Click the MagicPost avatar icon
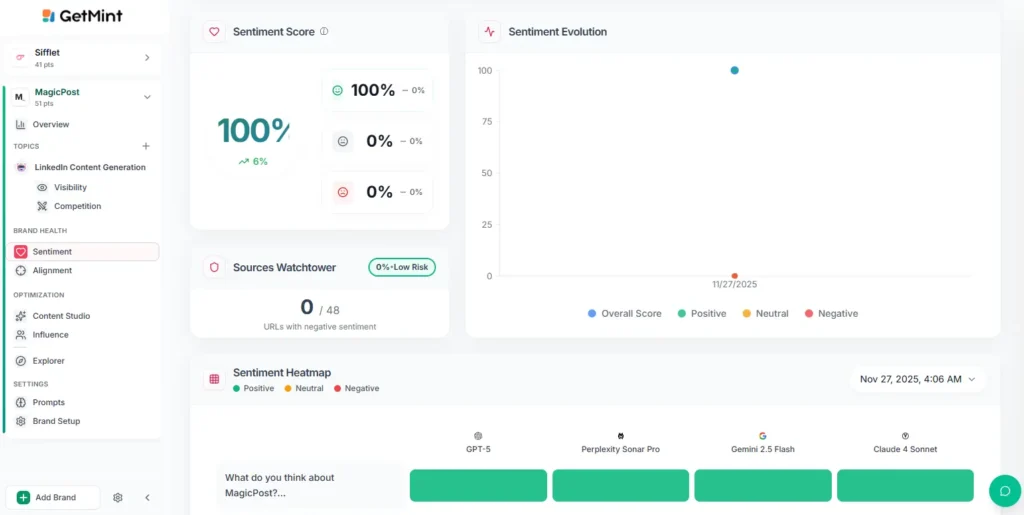The width and height of the screenshot is (1024, 515). tap(20, 97)
